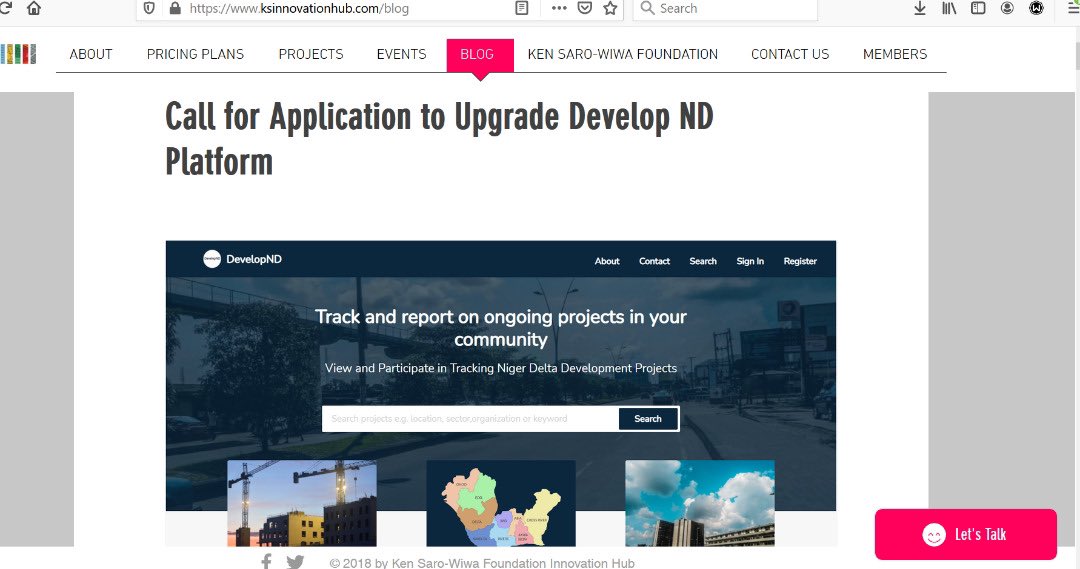Open the MEMBERS page
The width and height of the screenshot is (1080, 569).
(895, 54)
